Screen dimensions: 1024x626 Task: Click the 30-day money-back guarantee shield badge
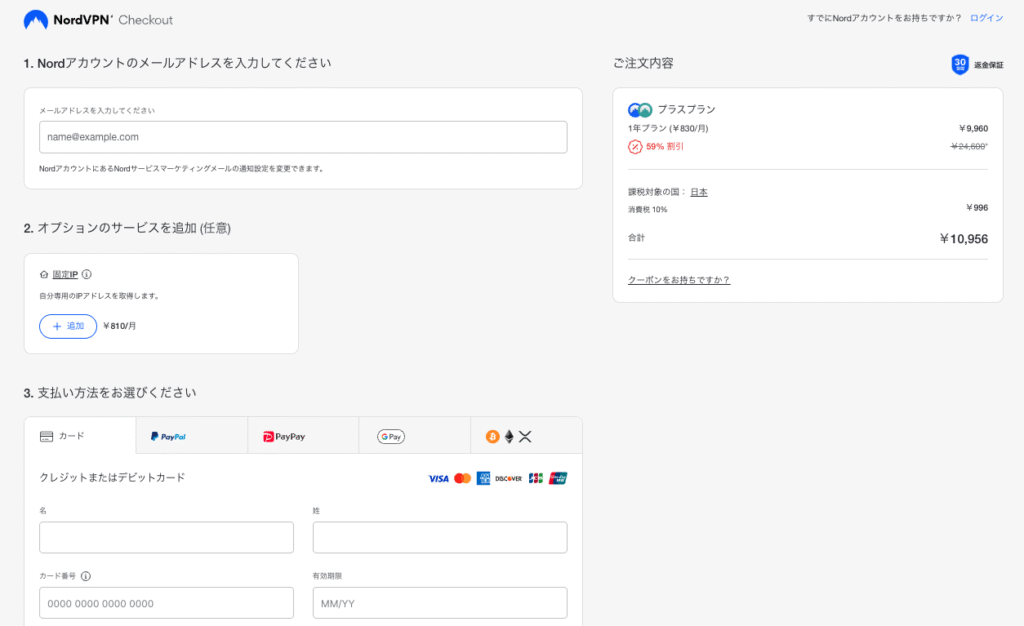click(960, 64)
